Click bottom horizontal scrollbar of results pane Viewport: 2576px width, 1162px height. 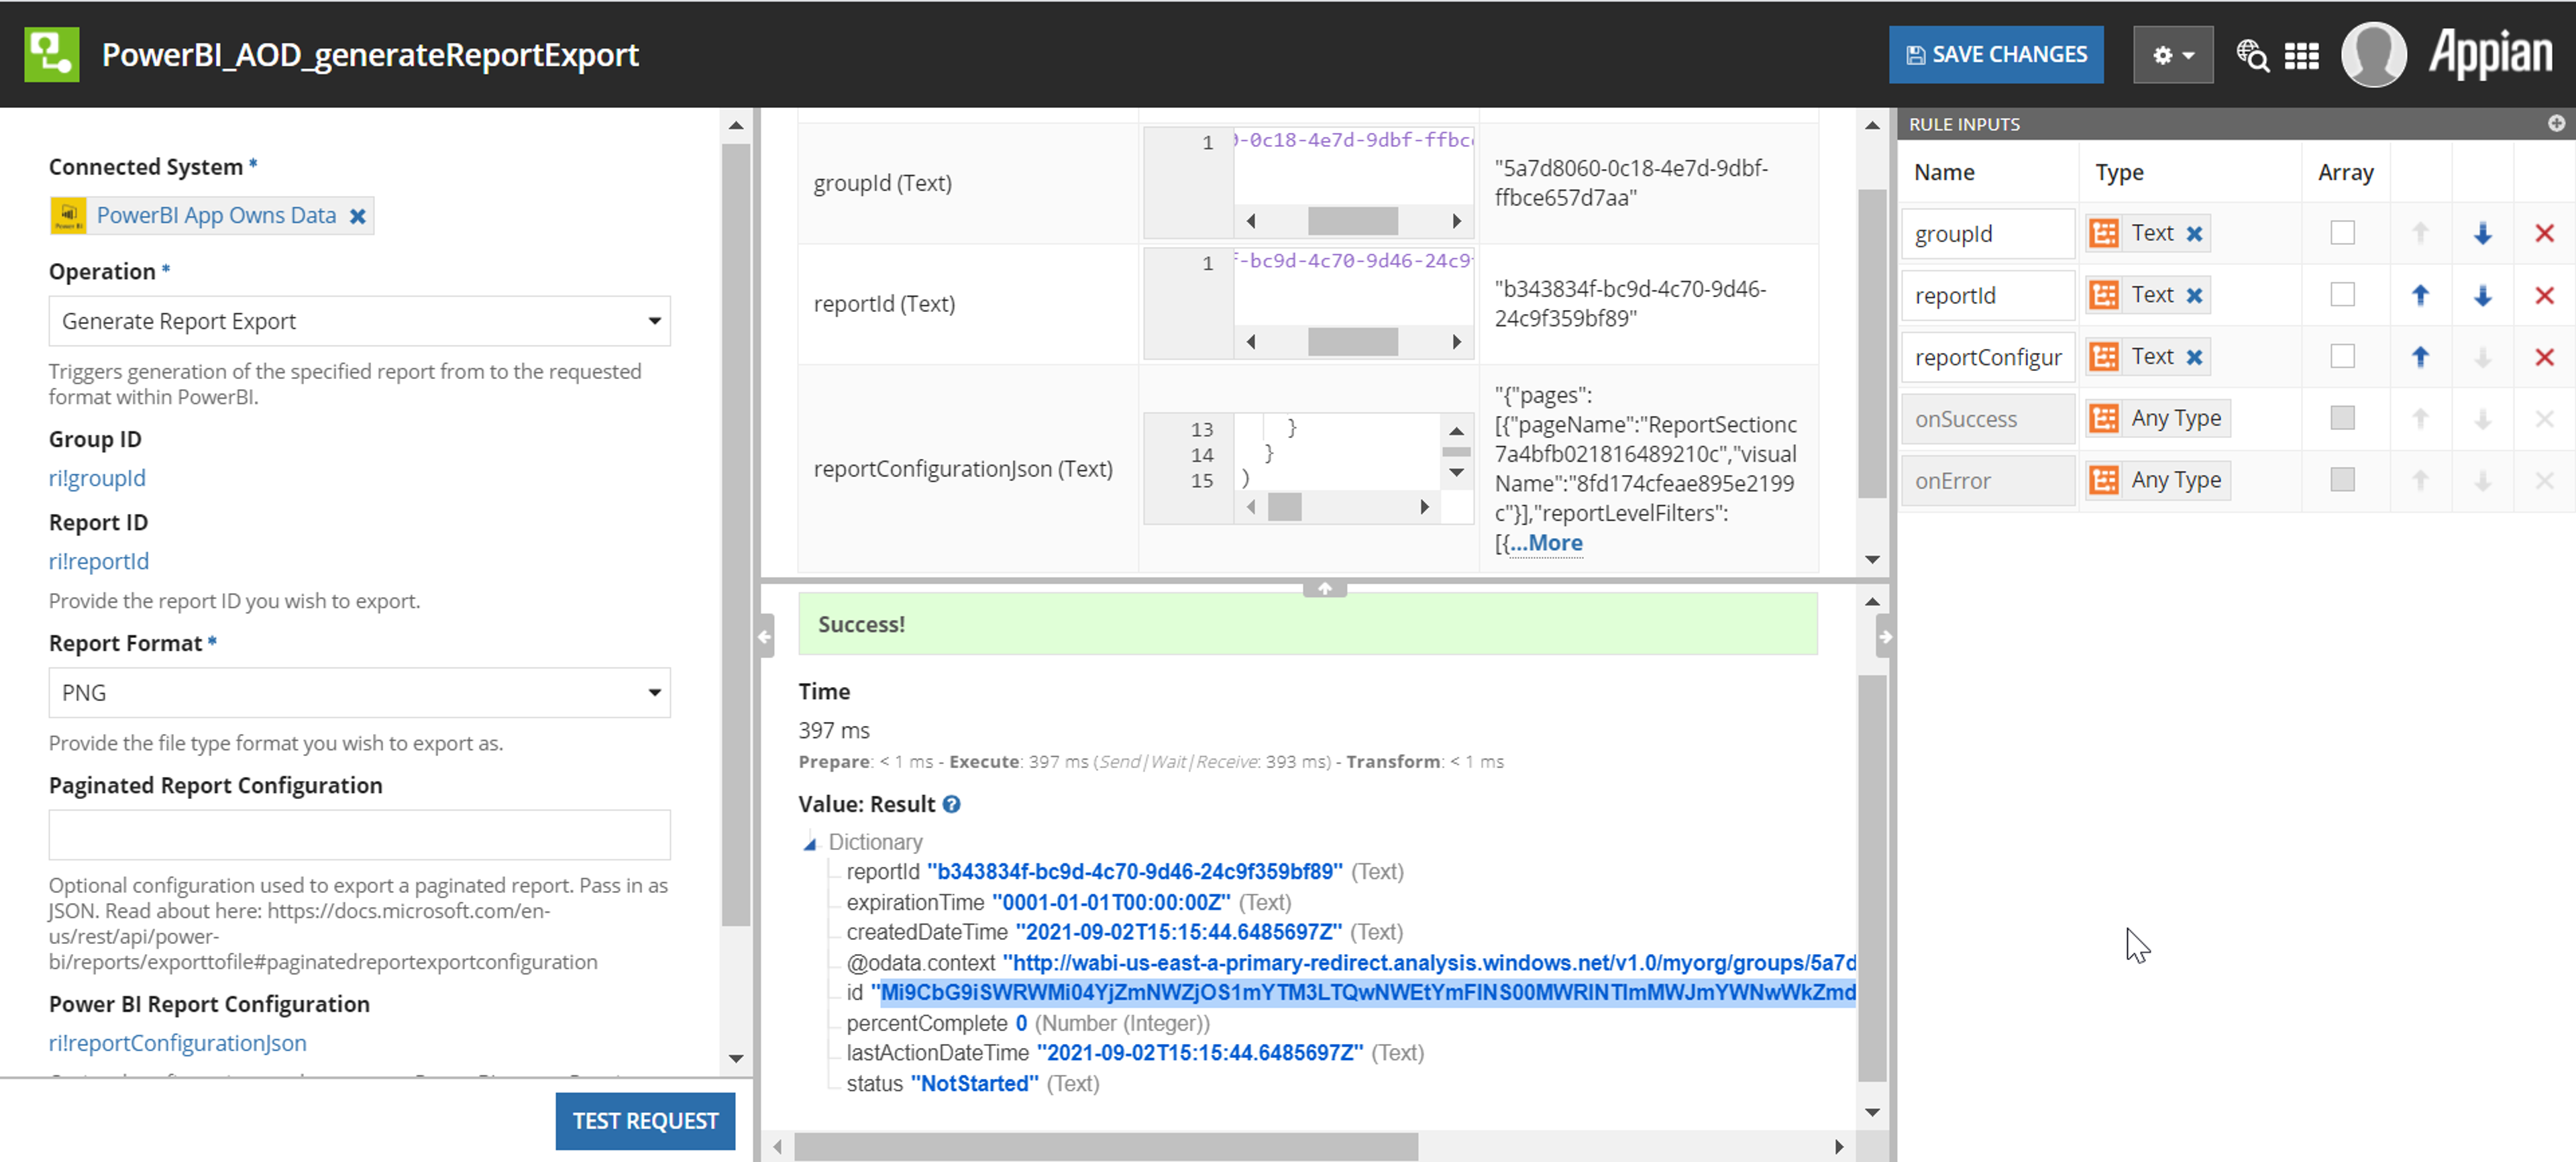[x=1106, y=1146]
